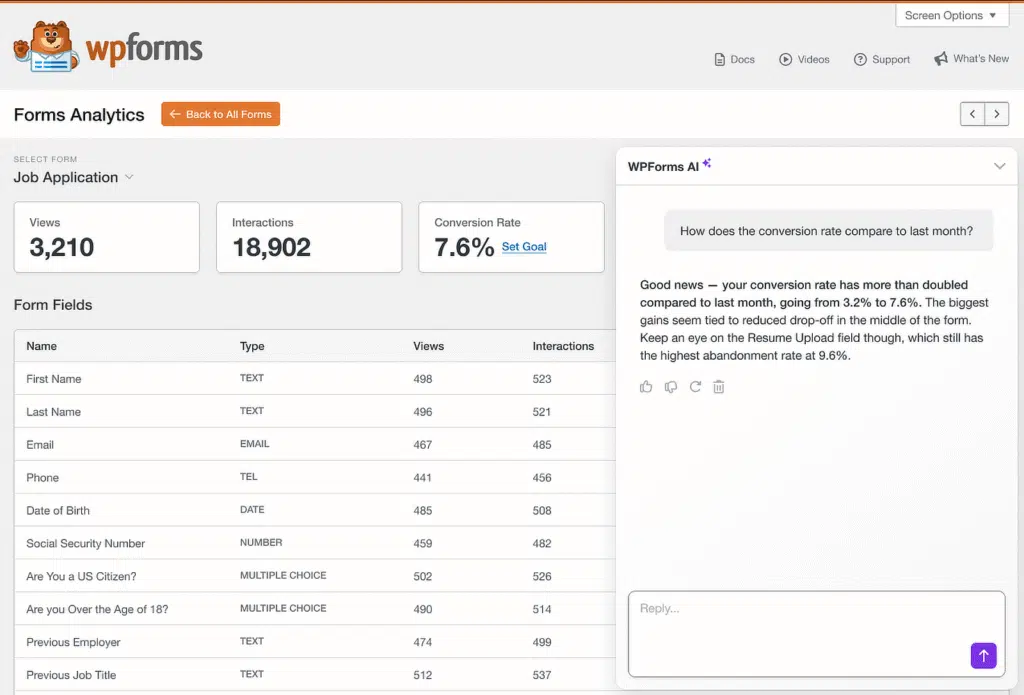Image resolution: width=1024 pixels, height=695 pixels.
Task: Select the Email field name
Action: 40,445
